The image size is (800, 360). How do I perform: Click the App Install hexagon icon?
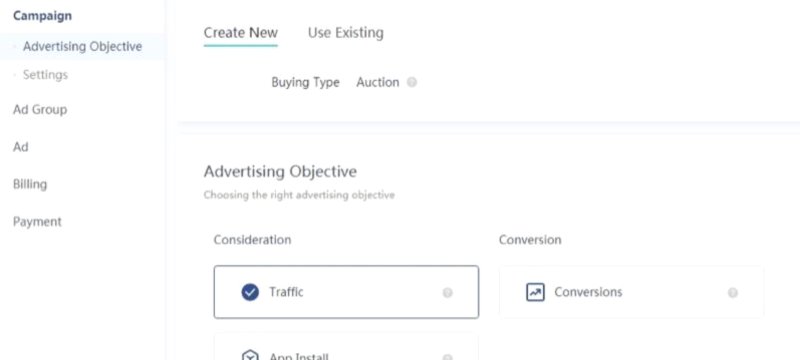point(250,355)
